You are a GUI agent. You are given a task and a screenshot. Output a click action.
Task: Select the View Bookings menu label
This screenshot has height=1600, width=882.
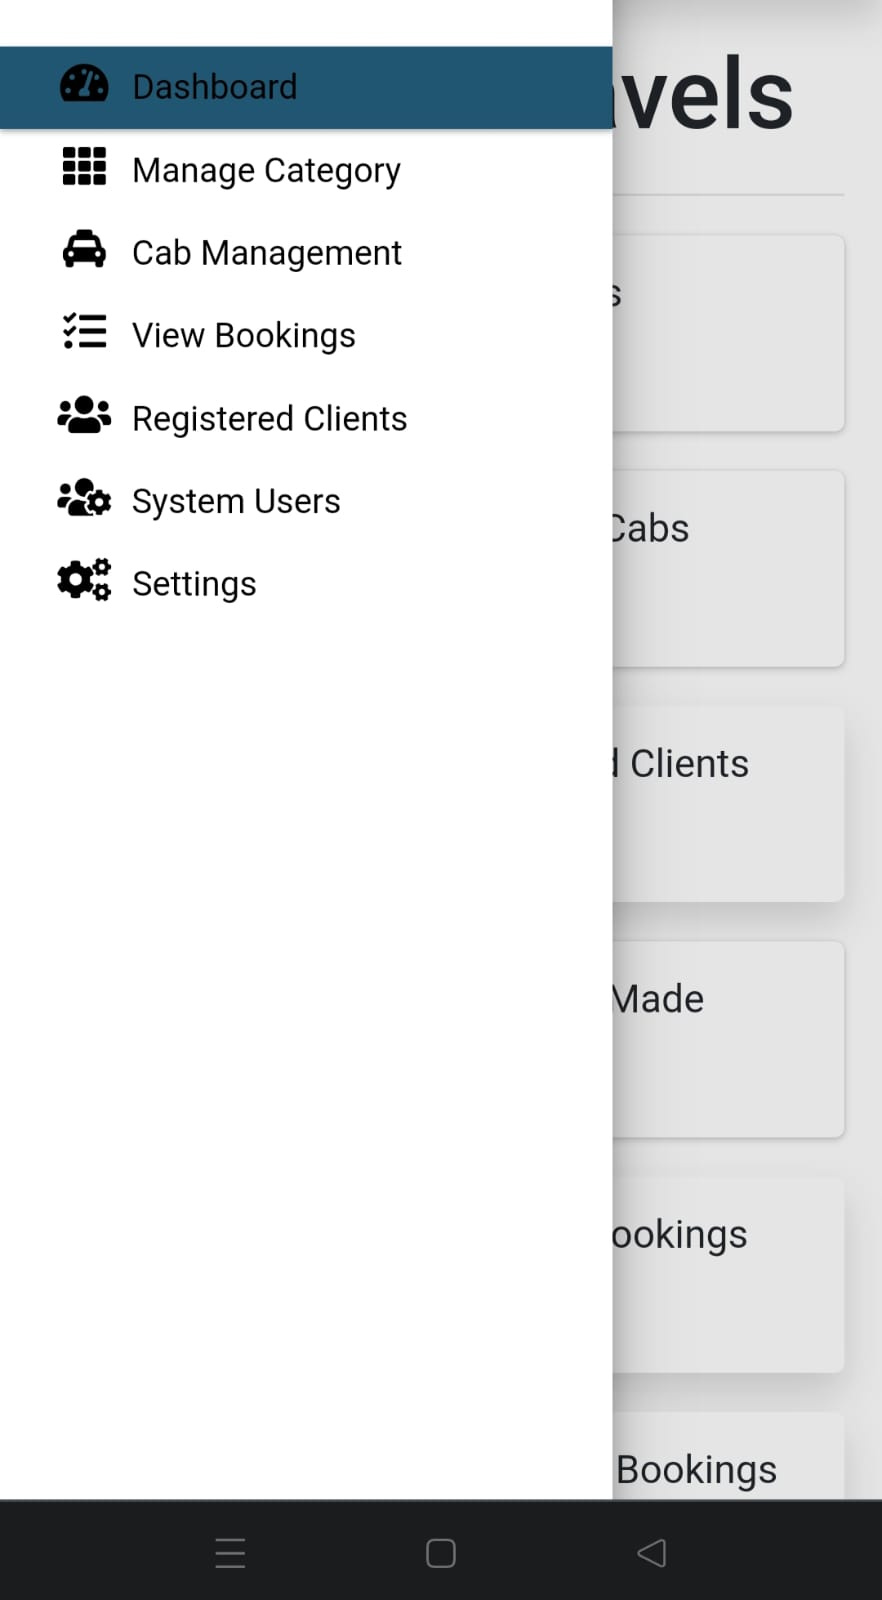click(243, 336)
